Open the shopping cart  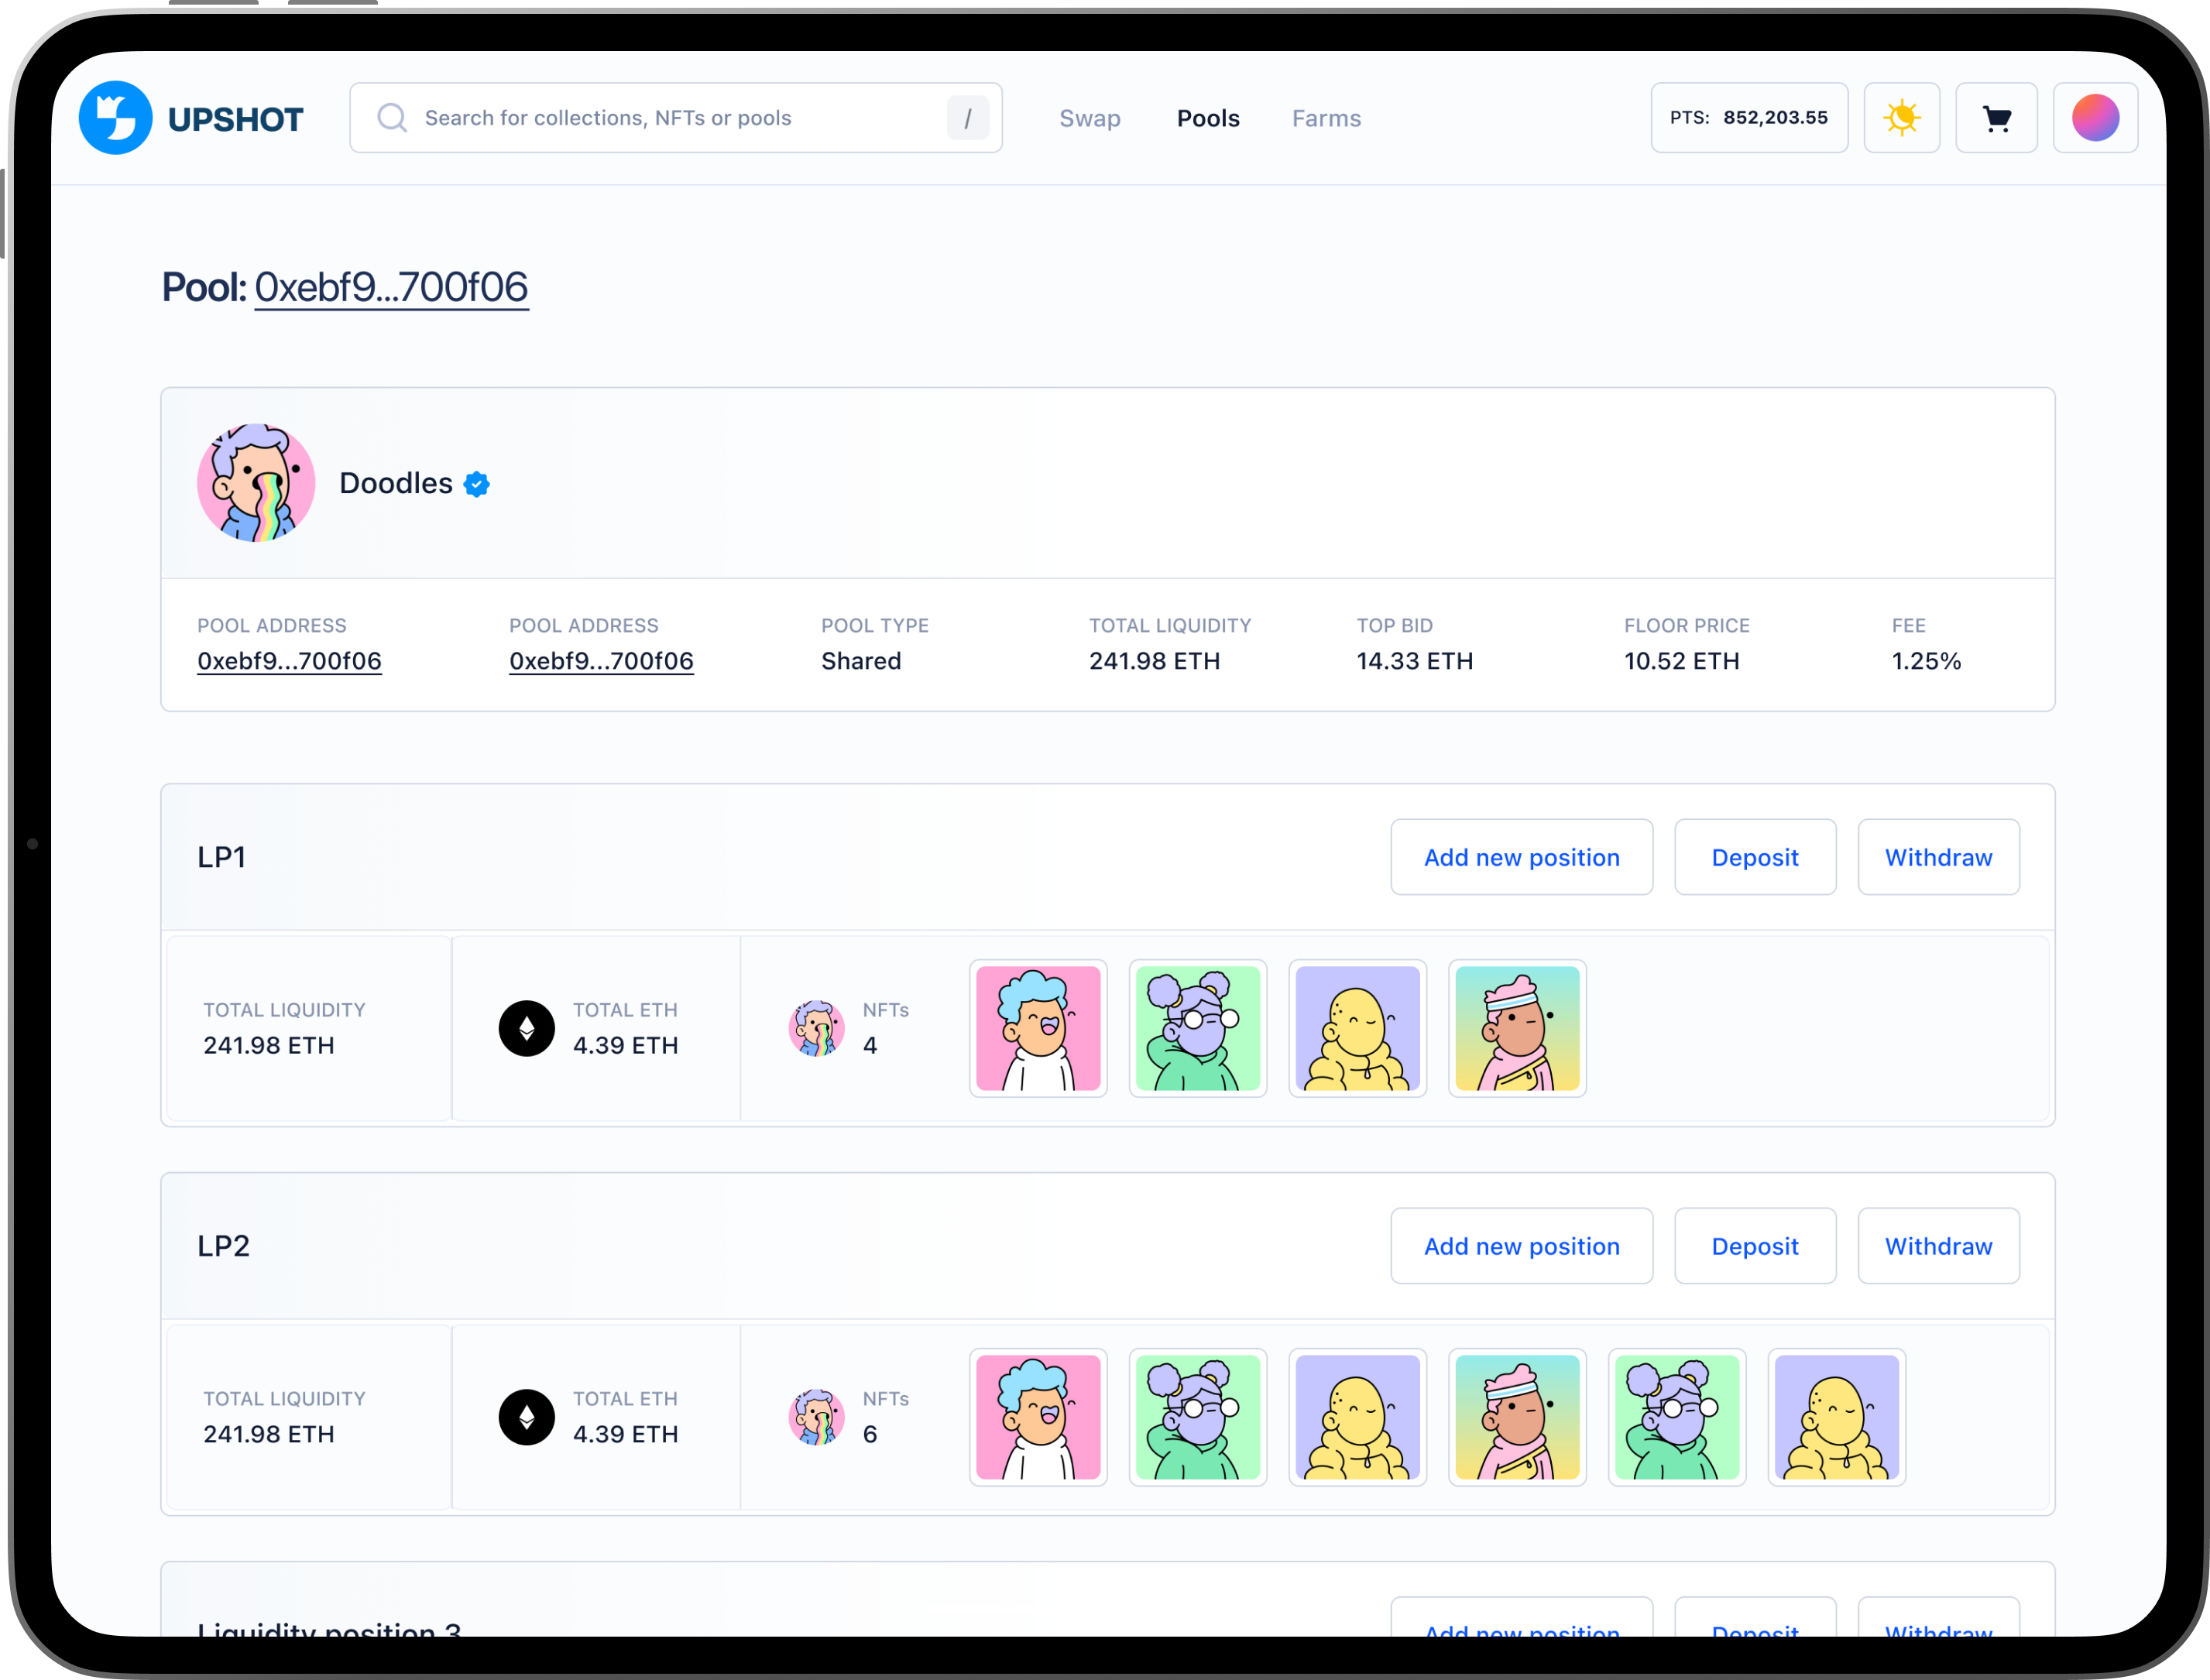tap(1996, 118)
